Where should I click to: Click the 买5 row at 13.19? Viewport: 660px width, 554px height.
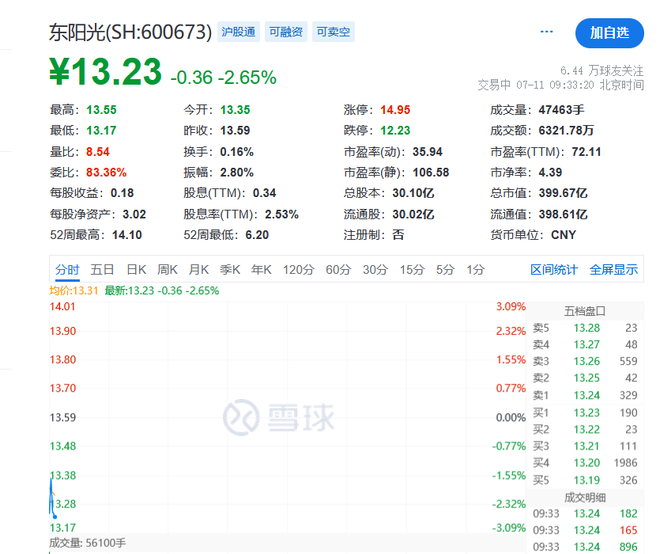[x=585, y=480]
